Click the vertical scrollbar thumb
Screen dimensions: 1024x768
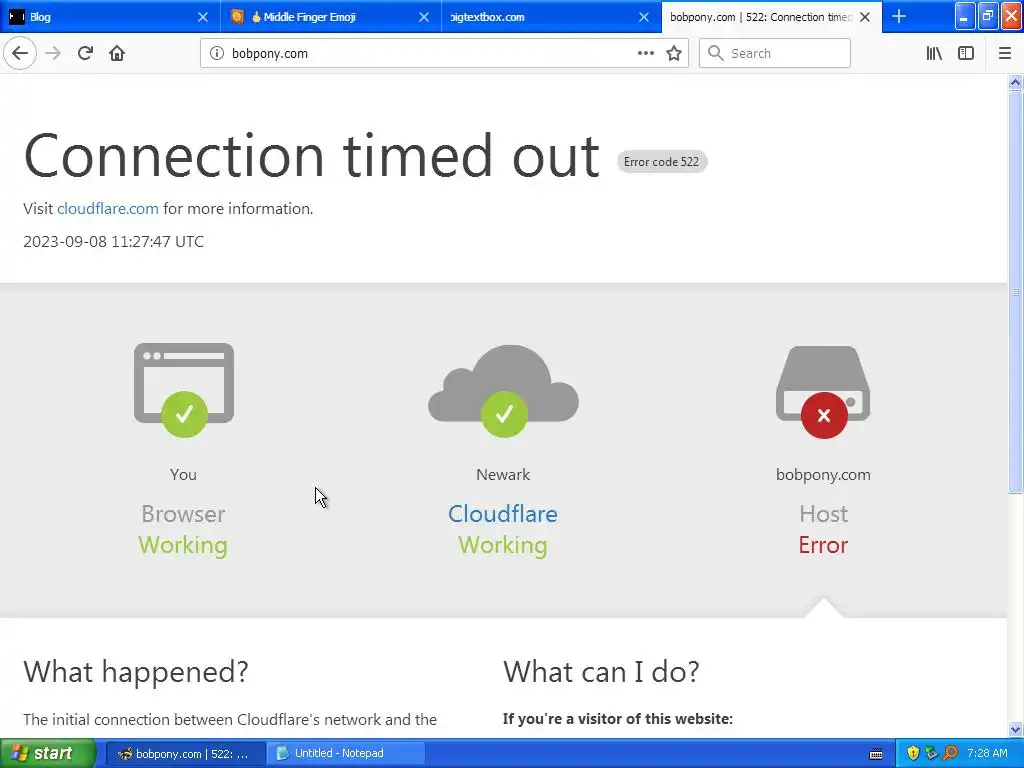point(1015,292)
